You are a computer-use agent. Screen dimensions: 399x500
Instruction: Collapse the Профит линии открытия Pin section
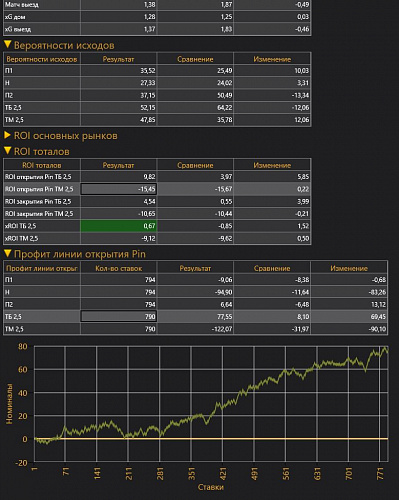pos(8,254)
